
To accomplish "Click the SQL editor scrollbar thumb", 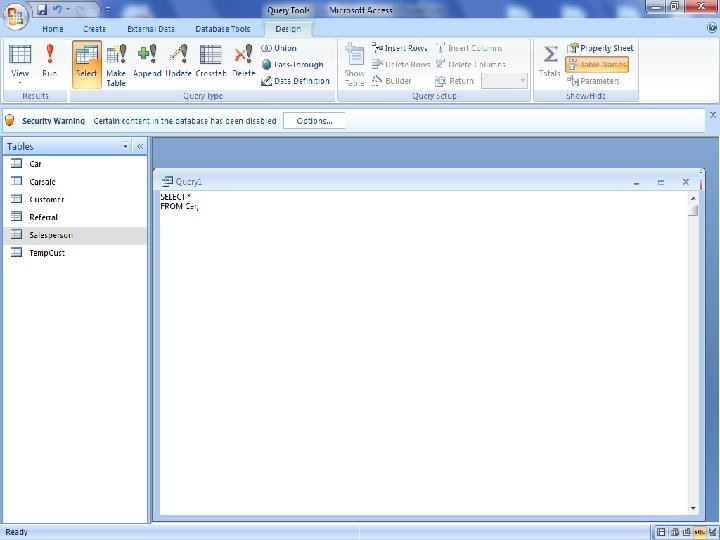I will tap(693, 210).
